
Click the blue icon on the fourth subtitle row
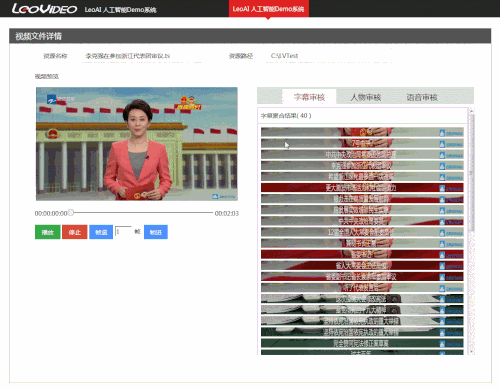point(442,166)
